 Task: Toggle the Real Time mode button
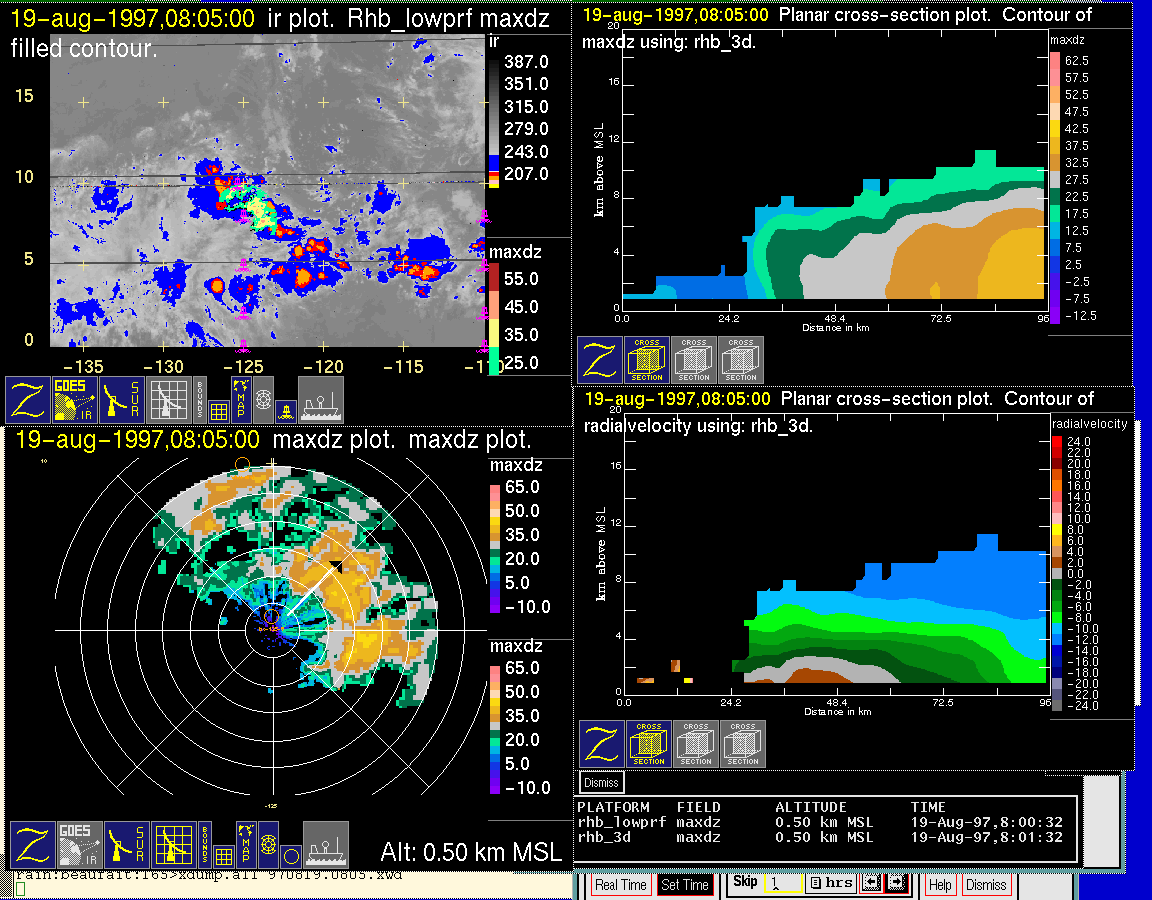pyautogui.click(x=621, y=885)
